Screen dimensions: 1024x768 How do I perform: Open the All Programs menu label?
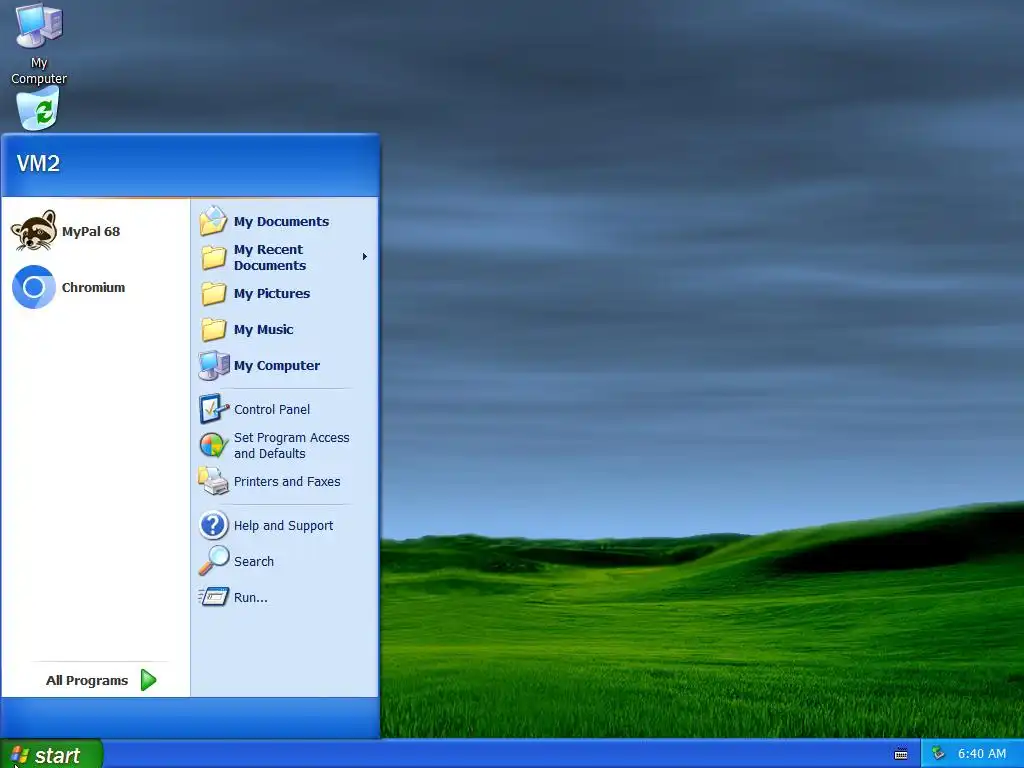[87, 680]
